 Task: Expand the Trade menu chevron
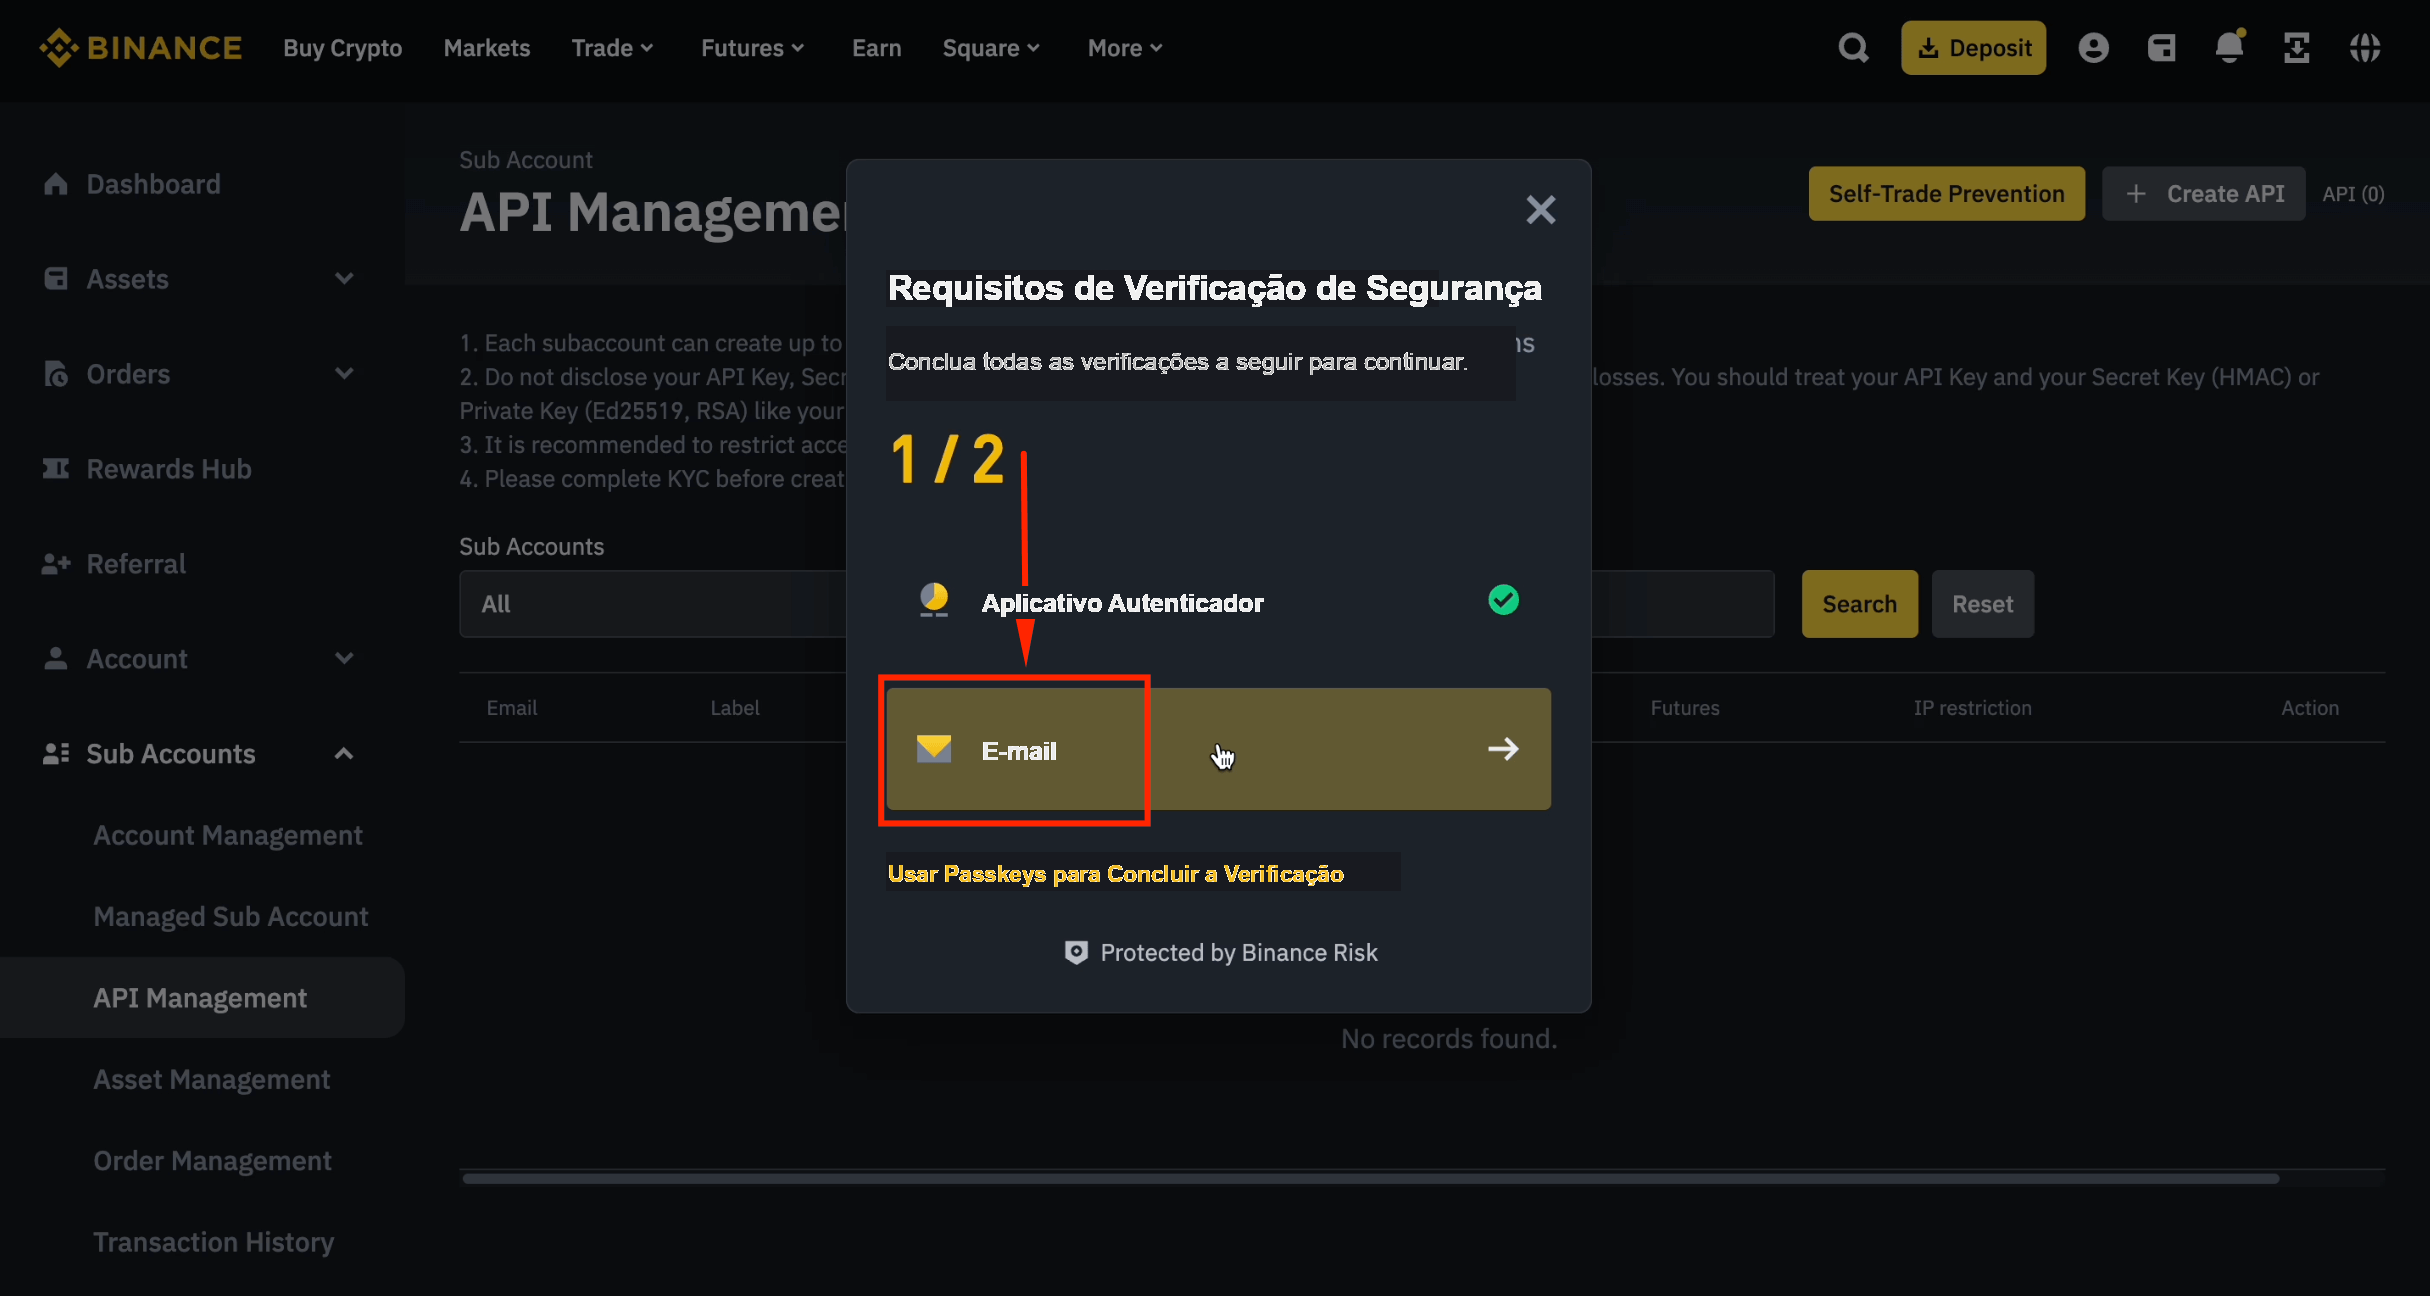coord(647,48)
